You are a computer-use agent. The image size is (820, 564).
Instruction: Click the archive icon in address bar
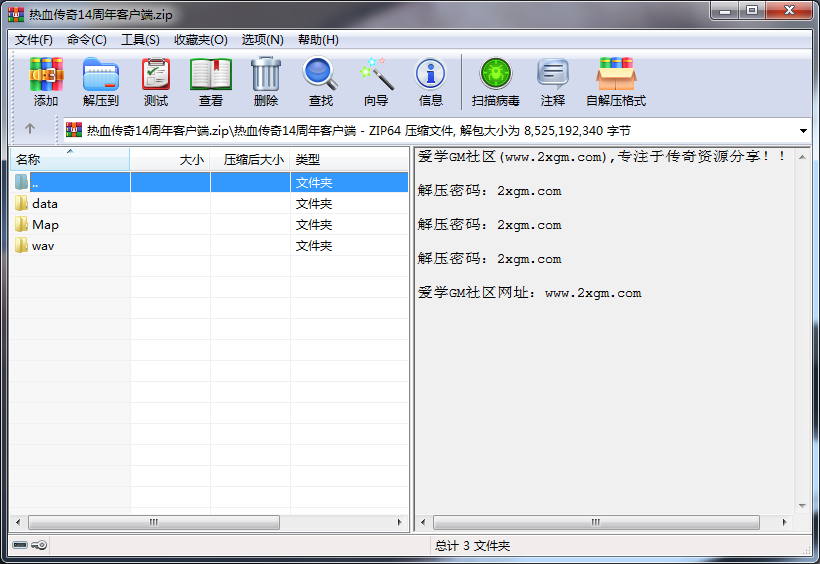pyautogui.click(x=74, y=130)
